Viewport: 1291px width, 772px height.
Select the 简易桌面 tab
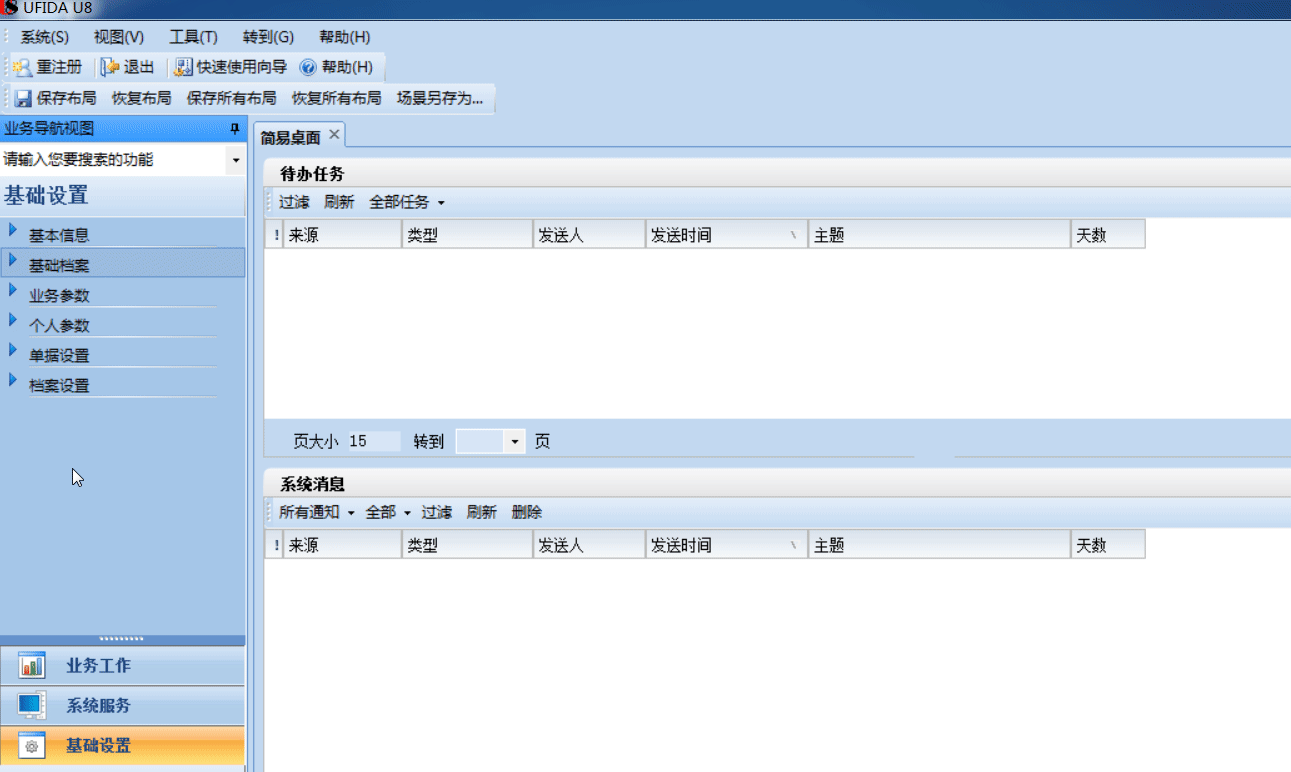291,136
